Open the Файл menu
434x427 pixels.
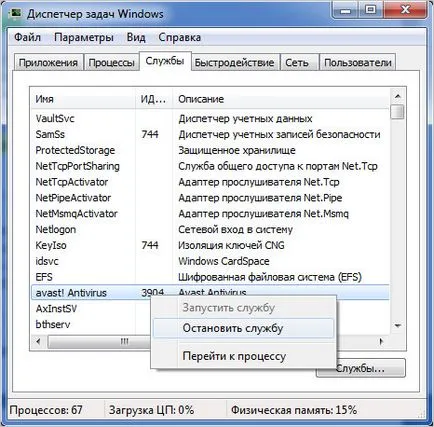pyautogui.click(x=27, y=37)
